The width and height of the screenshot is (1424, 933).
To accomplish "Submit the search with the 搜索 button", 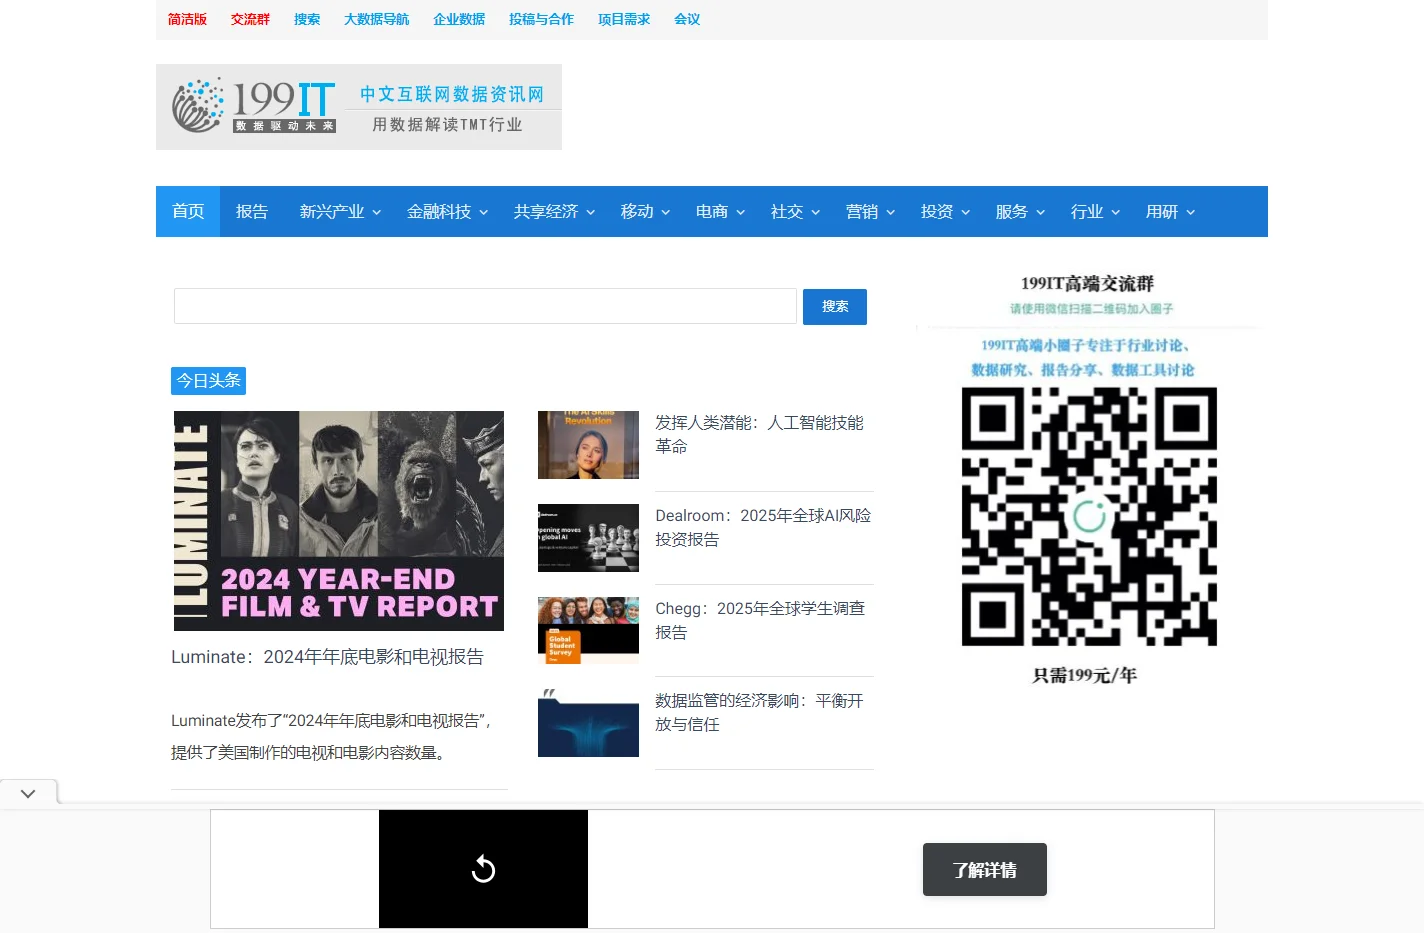I will [835, 306].
